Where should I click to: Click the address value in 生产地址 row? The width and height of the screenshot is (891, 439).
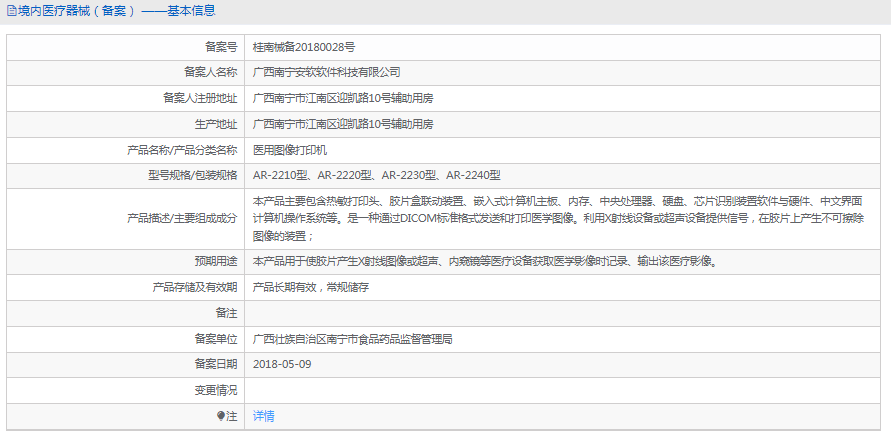(343, 124)
